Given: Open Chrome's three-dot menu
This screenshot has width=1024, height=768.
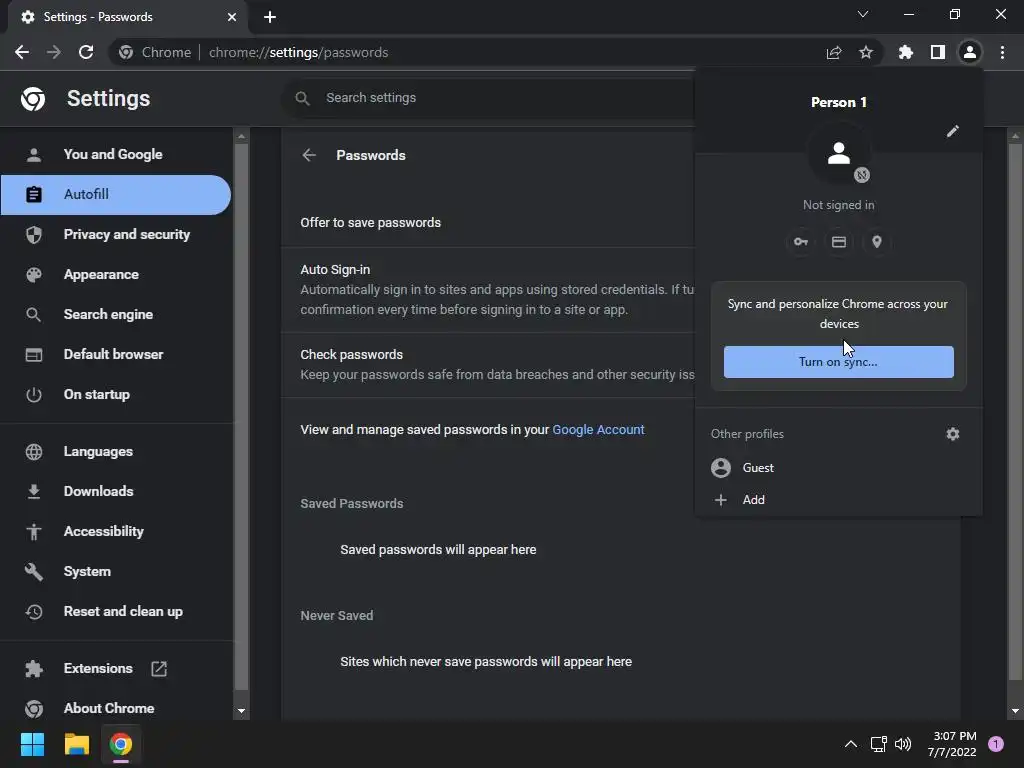Looking at the screenshot, I should coord(1002,52).
